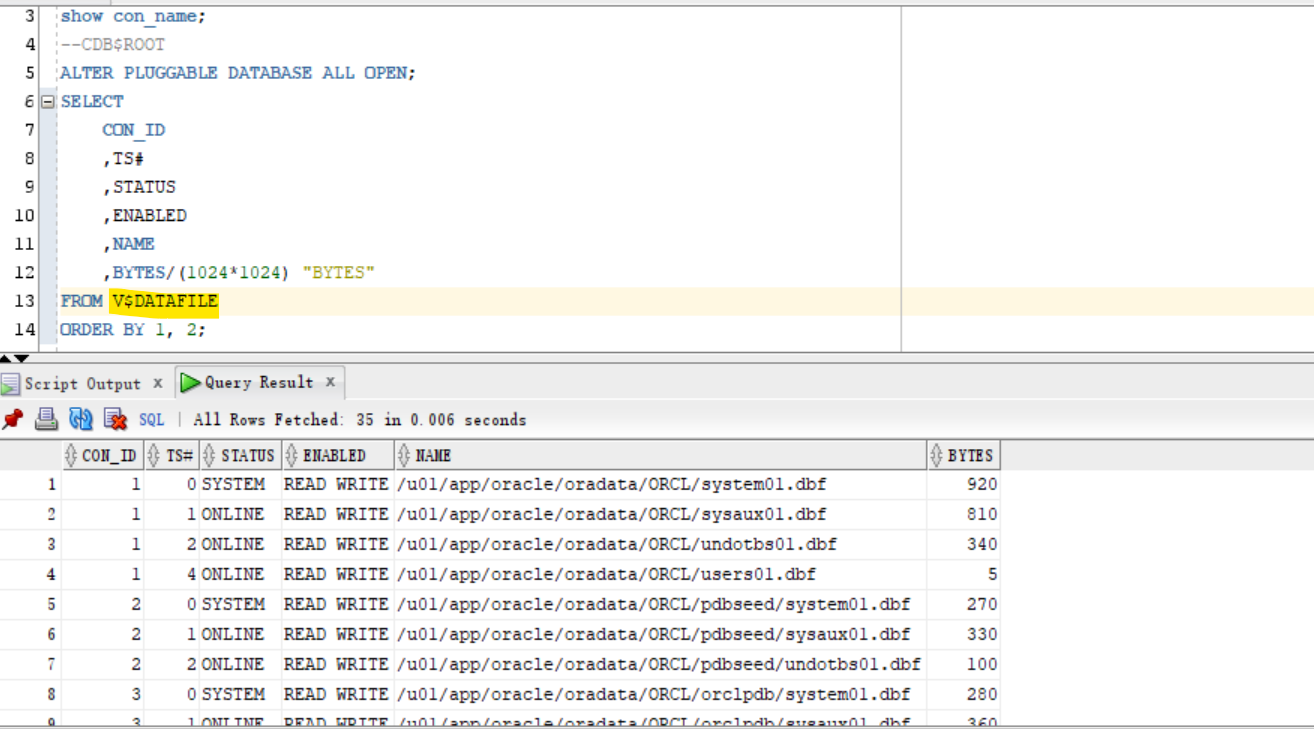Select cell pdbseed/sysaux01.dbf path
1314x729 pixels.
pyautogui.click(x=660, y=634)
